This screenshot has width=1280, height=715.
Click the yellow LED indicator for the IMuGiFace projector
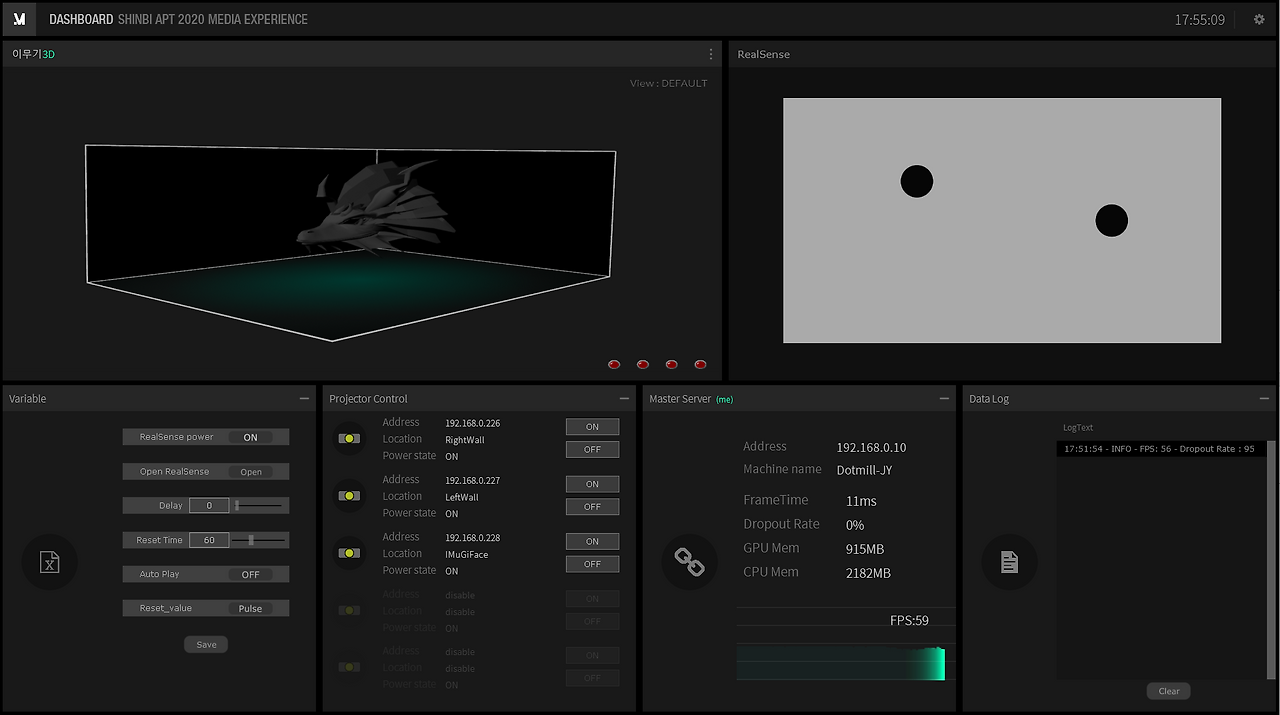click(348, 553)
